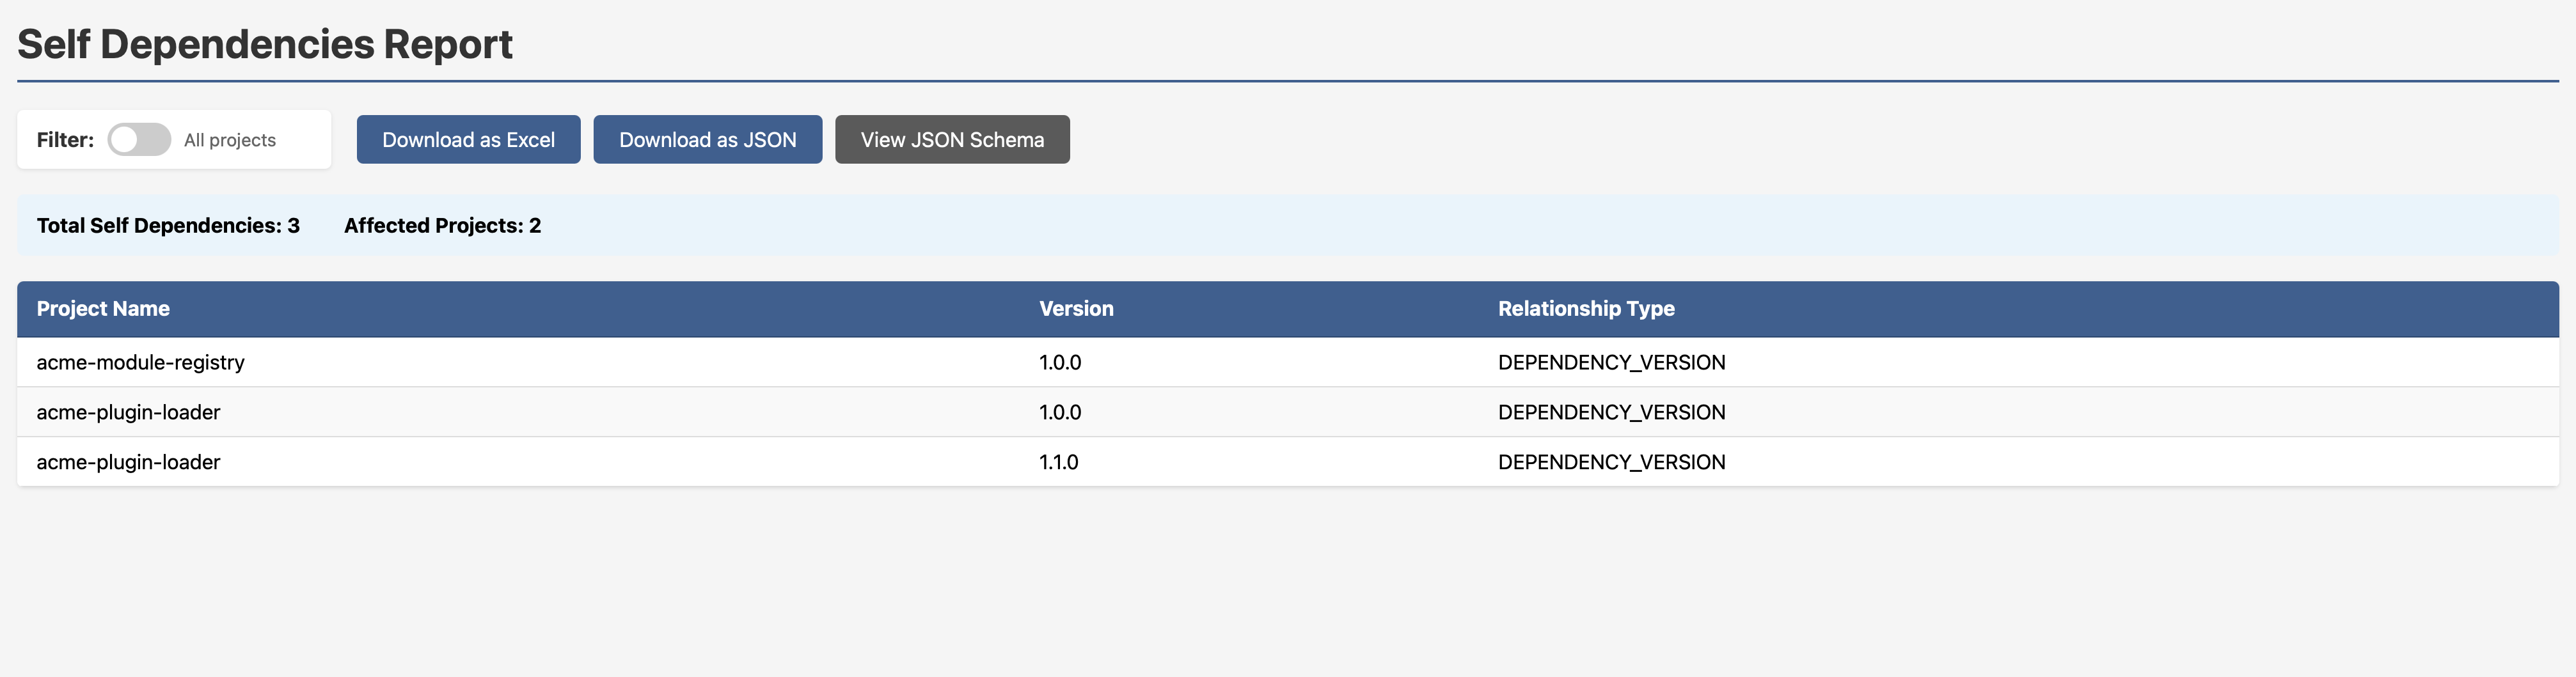This screenshot has width=2576, height=677.
Task: Select the acme-plugin-loader version 1.0.0 row
Action: [x=128, y=411]
